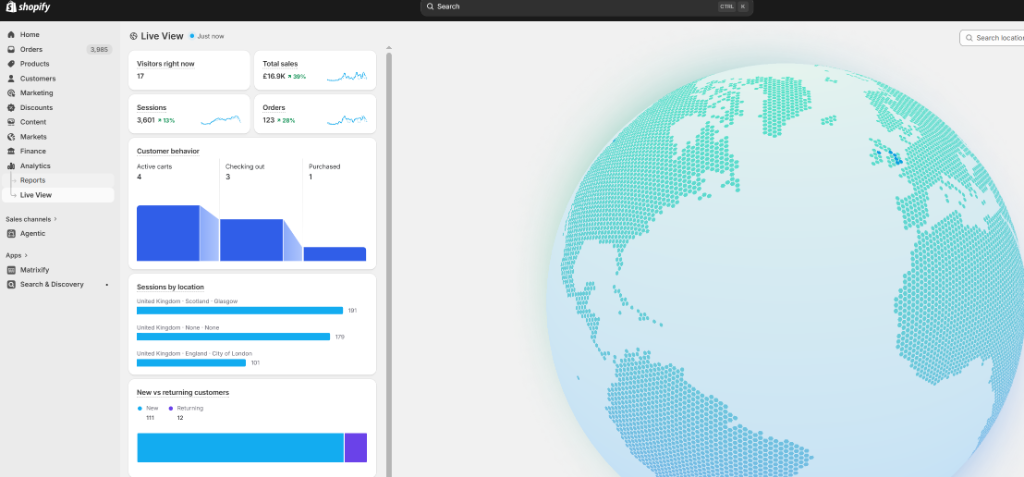Click the New legend dot
Image resolution: width=1024 pixels, height=477 pixels.
[139, 408]
